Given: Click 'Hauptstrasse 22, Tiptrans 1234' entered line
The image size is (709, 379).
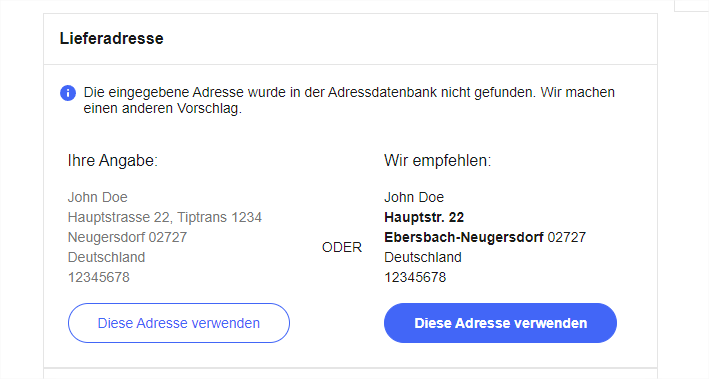Looking at the screenshot, I should (x=165, y=218).
